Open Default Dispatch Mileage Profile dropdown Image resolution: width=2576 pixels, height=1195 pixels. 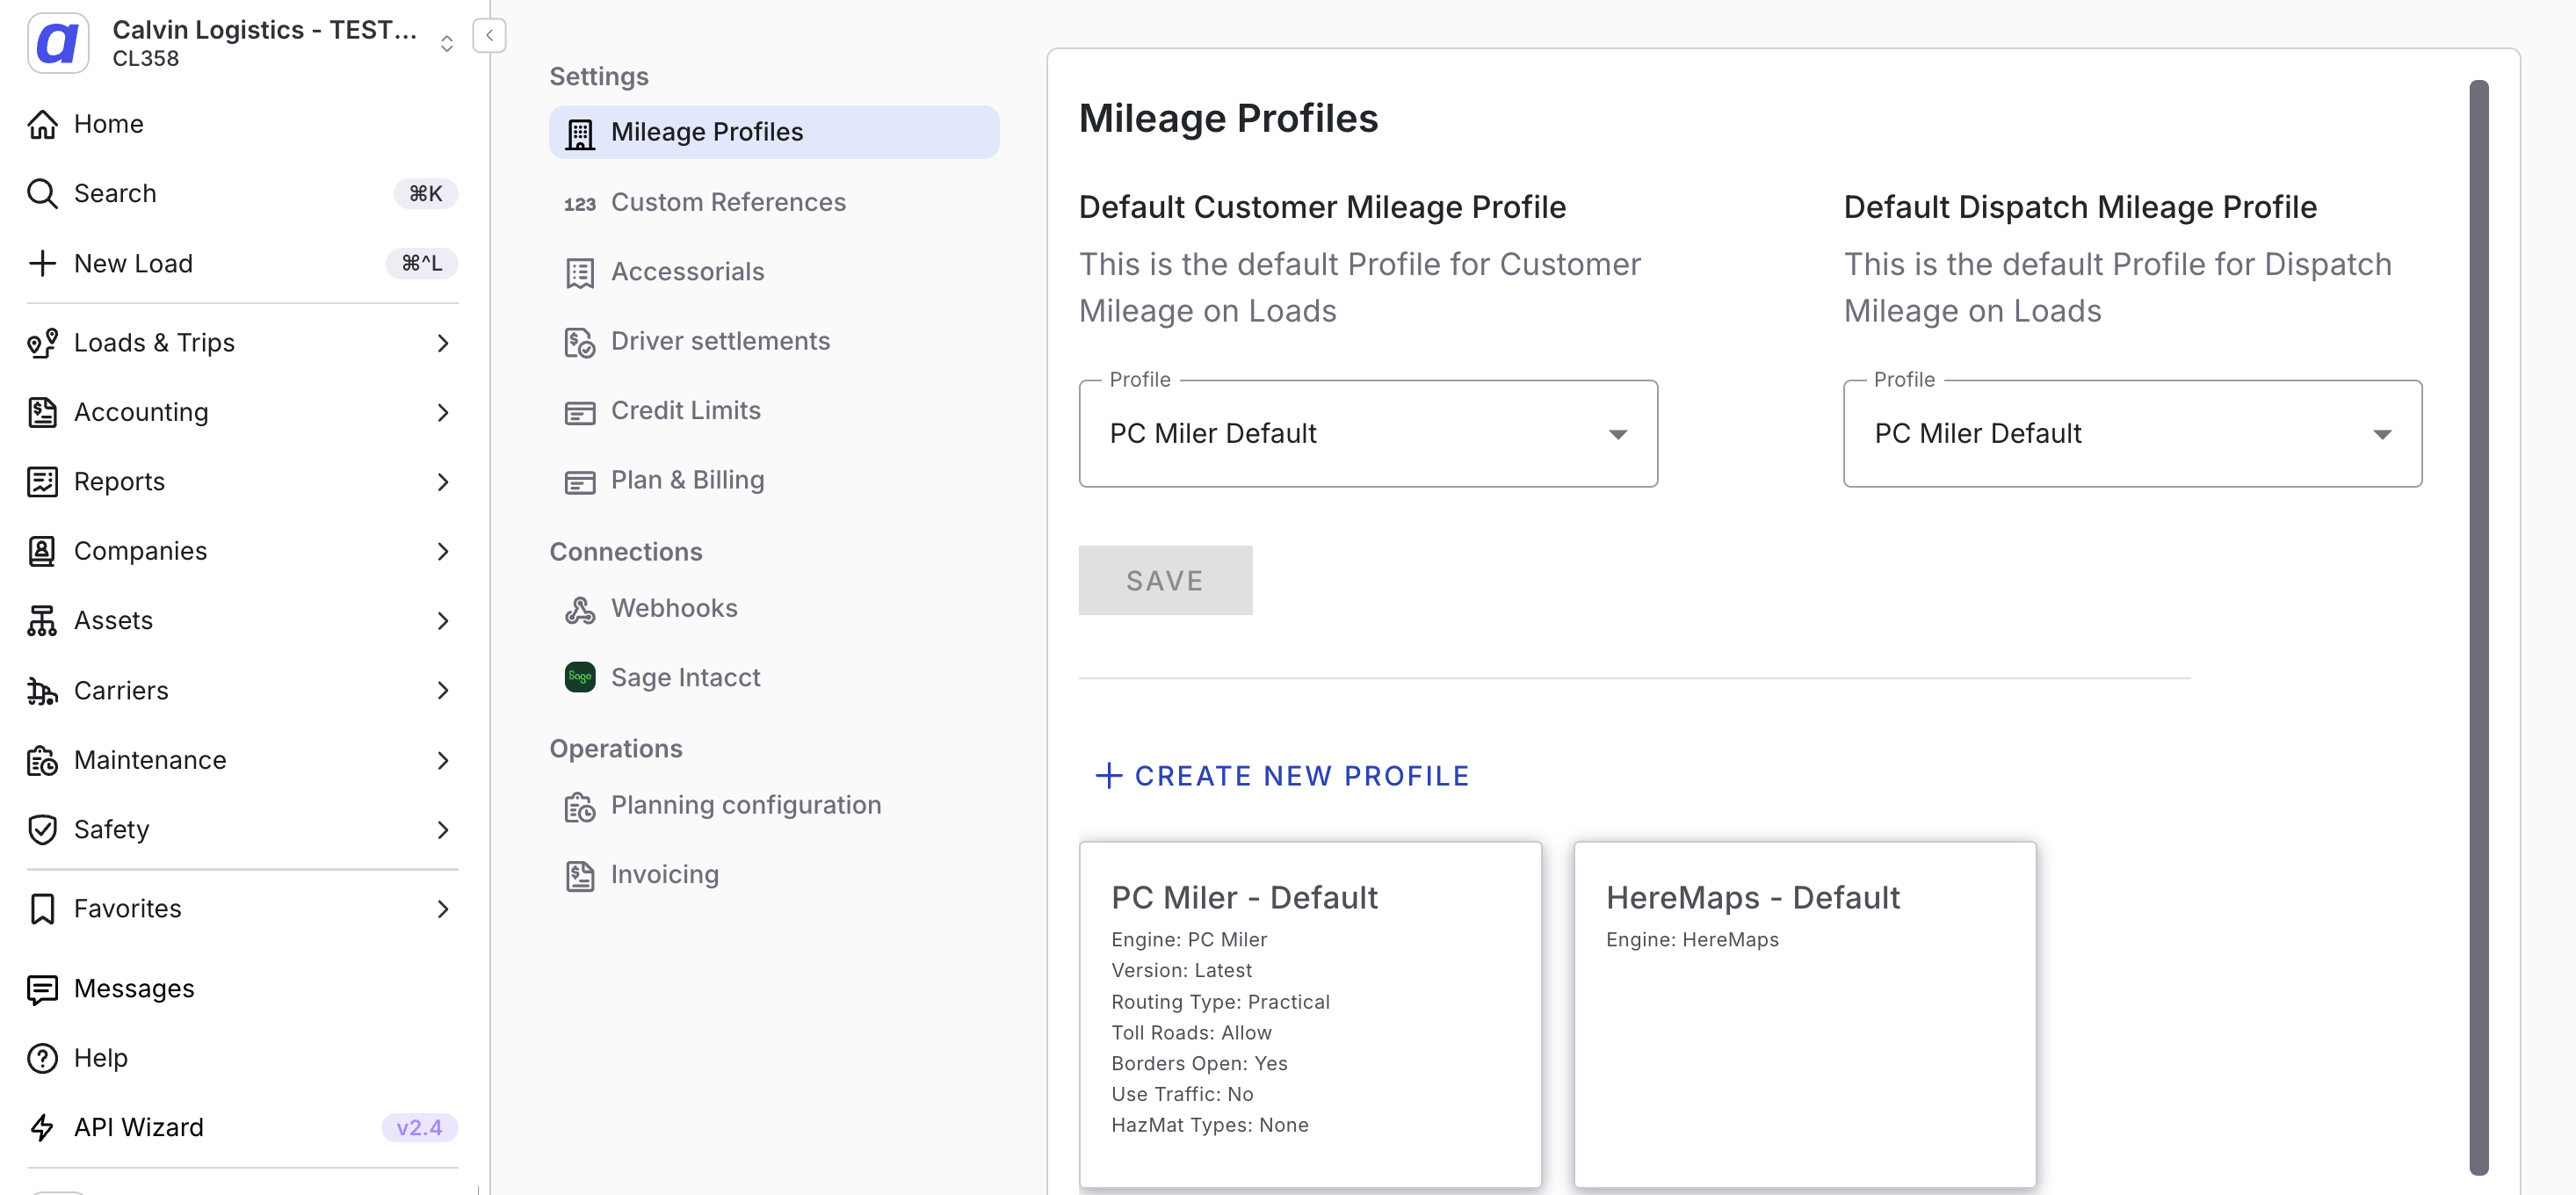2131,433
